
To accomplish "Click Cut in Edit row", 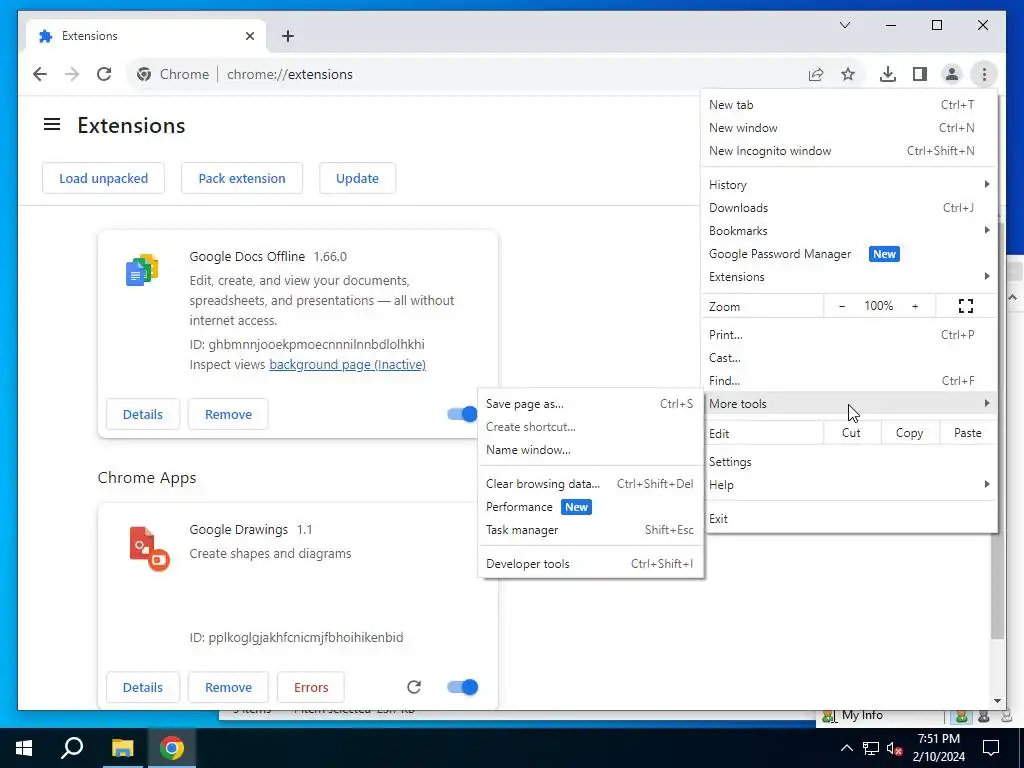I will [x=851, y=433].
